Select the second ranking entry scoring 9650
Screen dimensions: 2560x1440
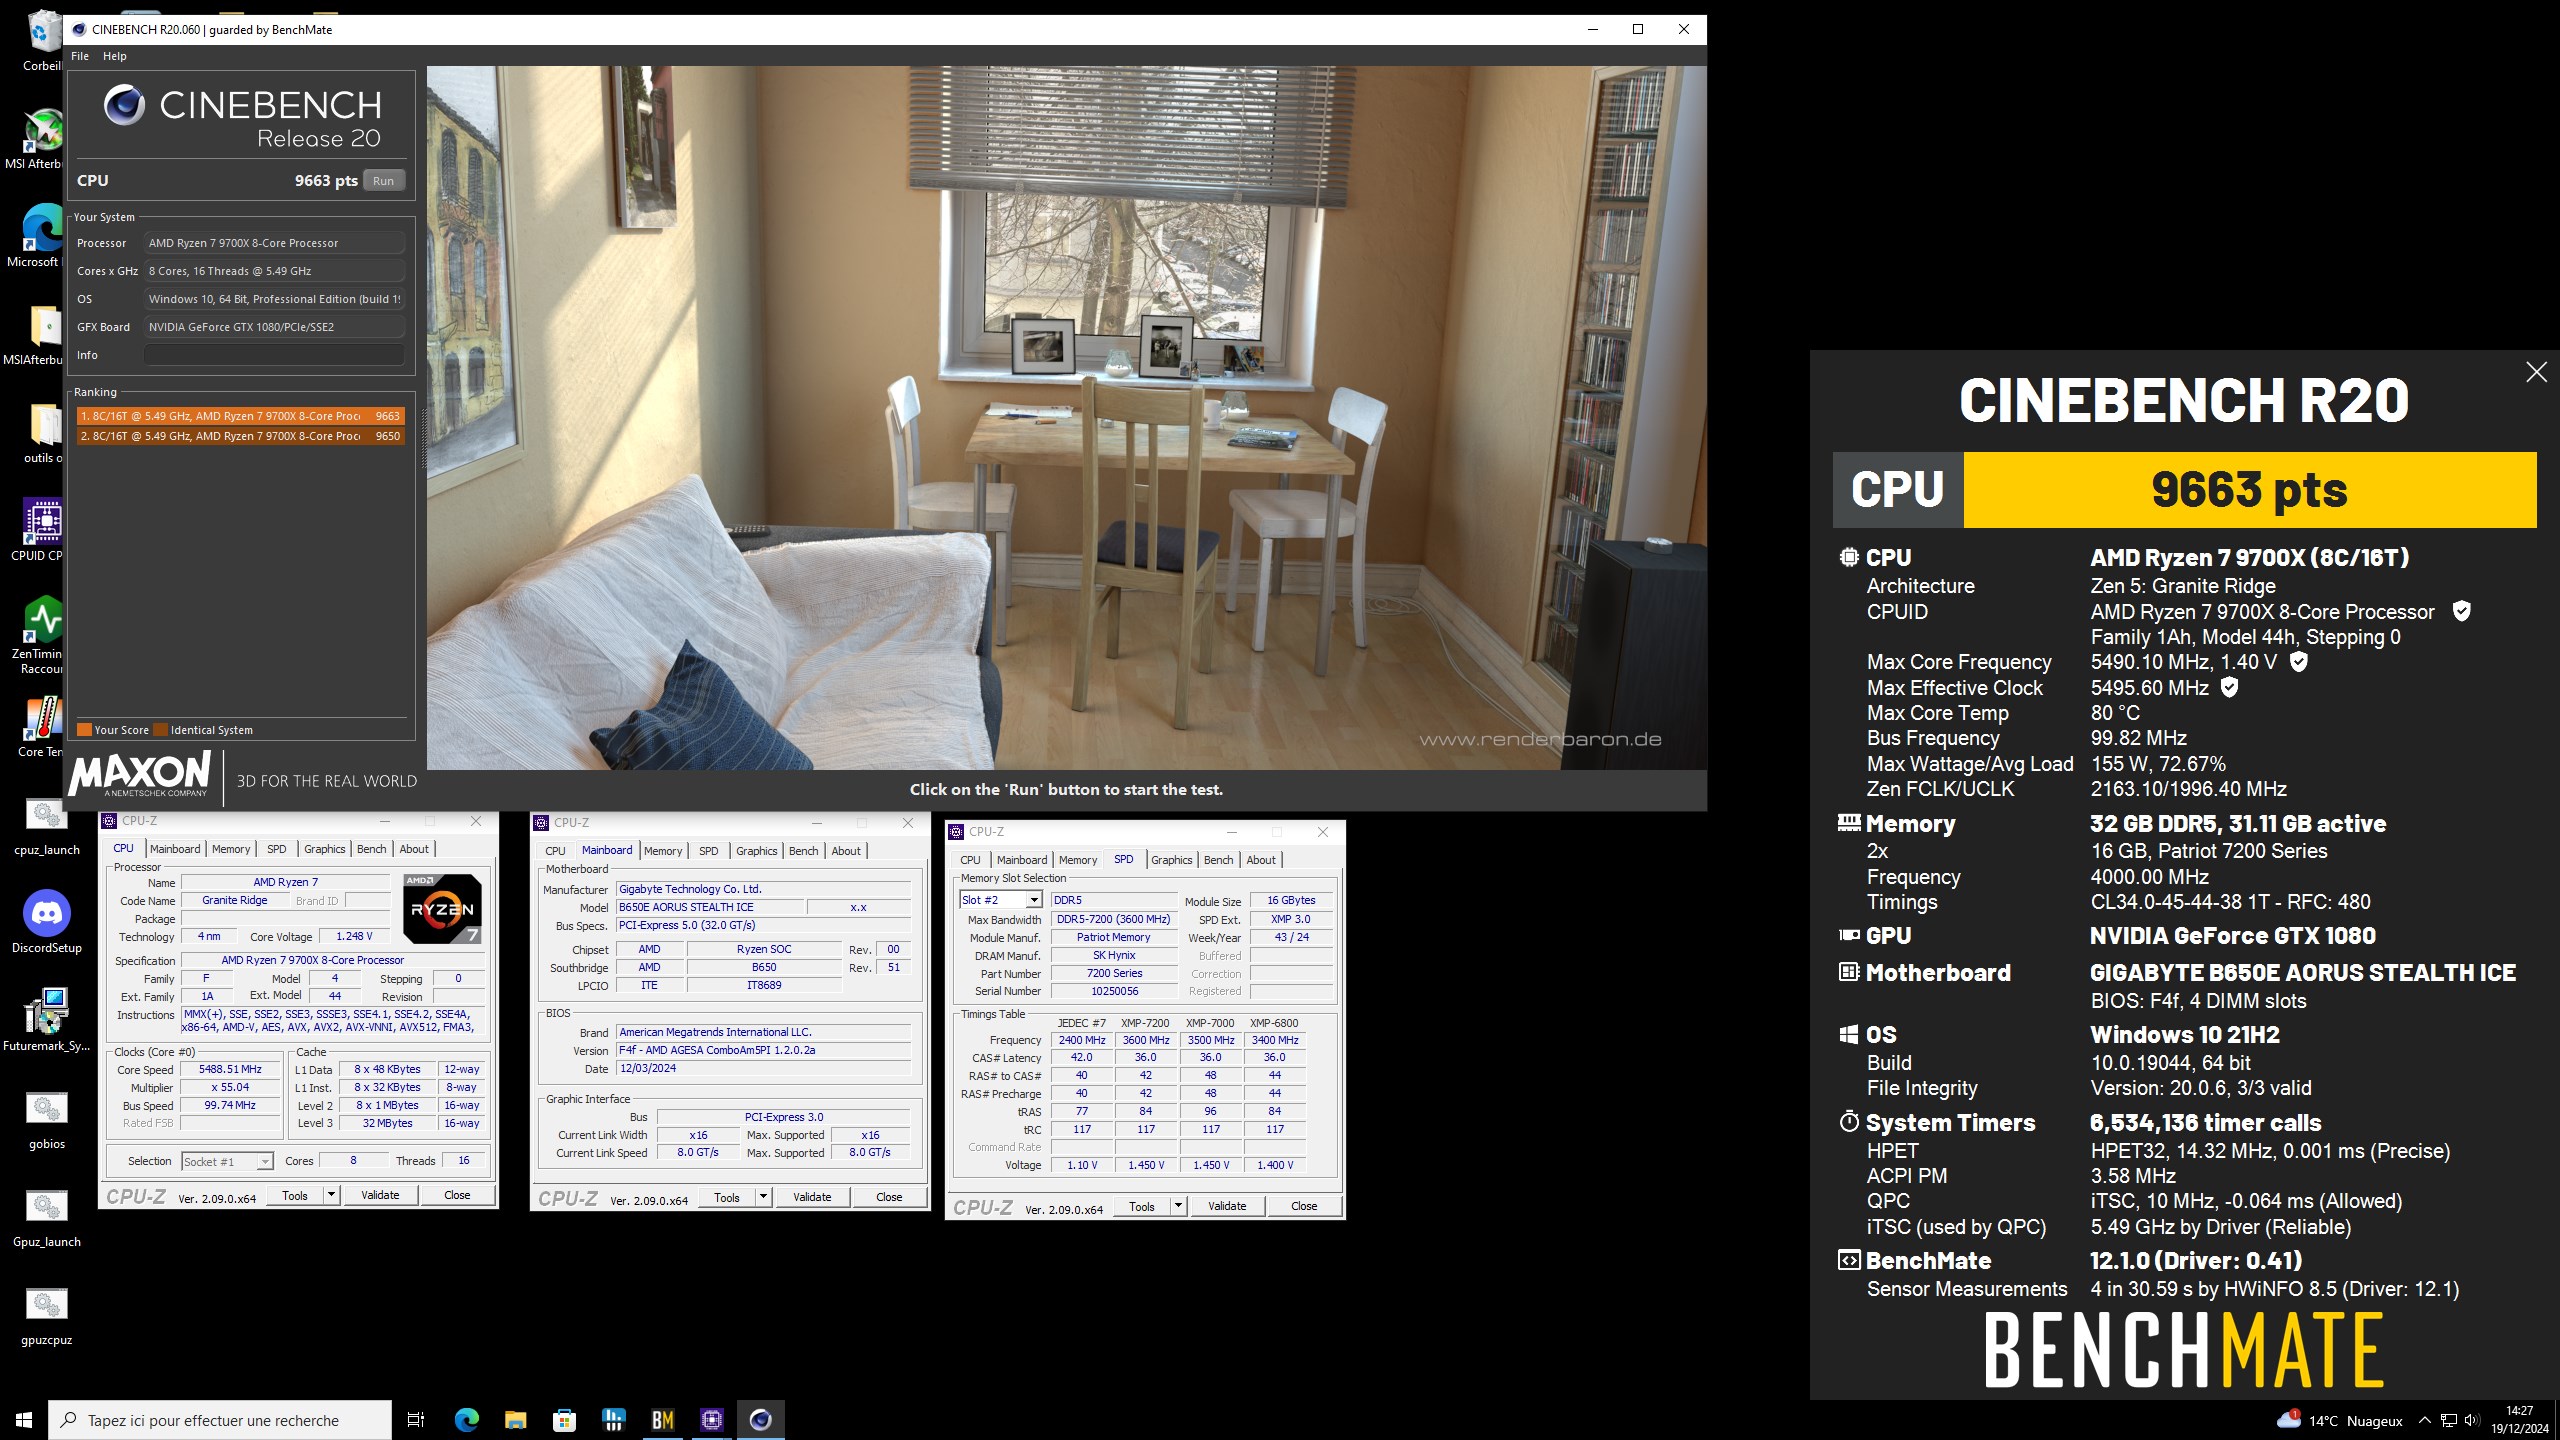click(240, 436)
